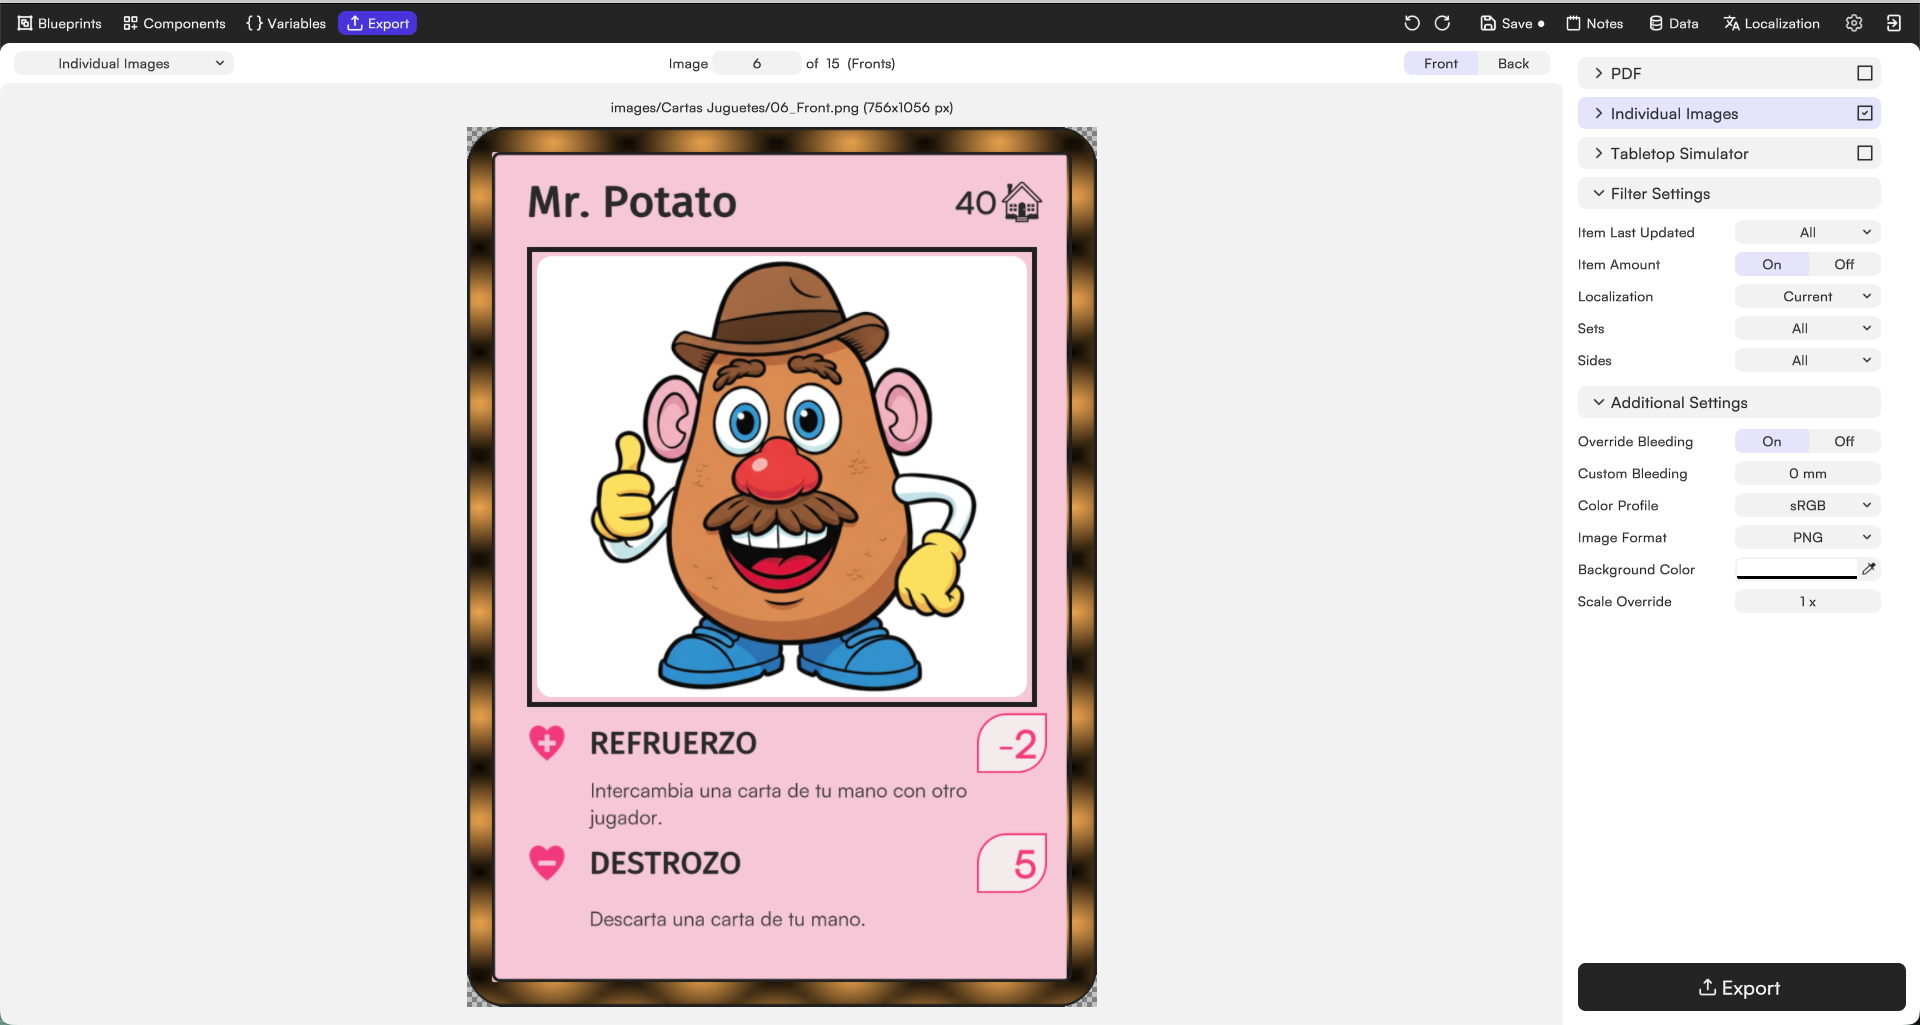Viewport: 1920px width, 1025px height.
Task: Set Item Amount to On
Action: point(1772,264)
